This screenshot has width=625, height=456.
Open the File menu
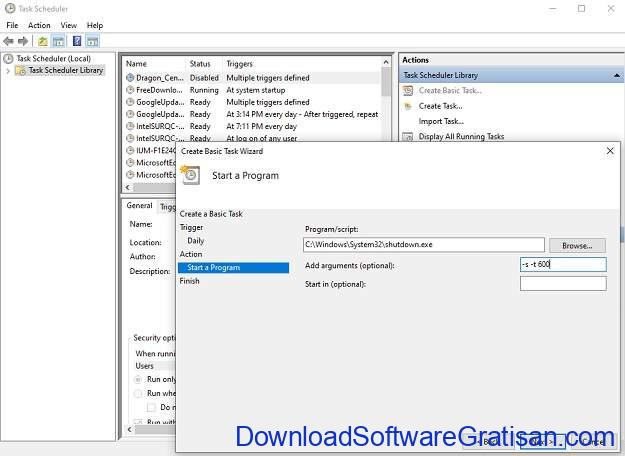tap(12, 25)
